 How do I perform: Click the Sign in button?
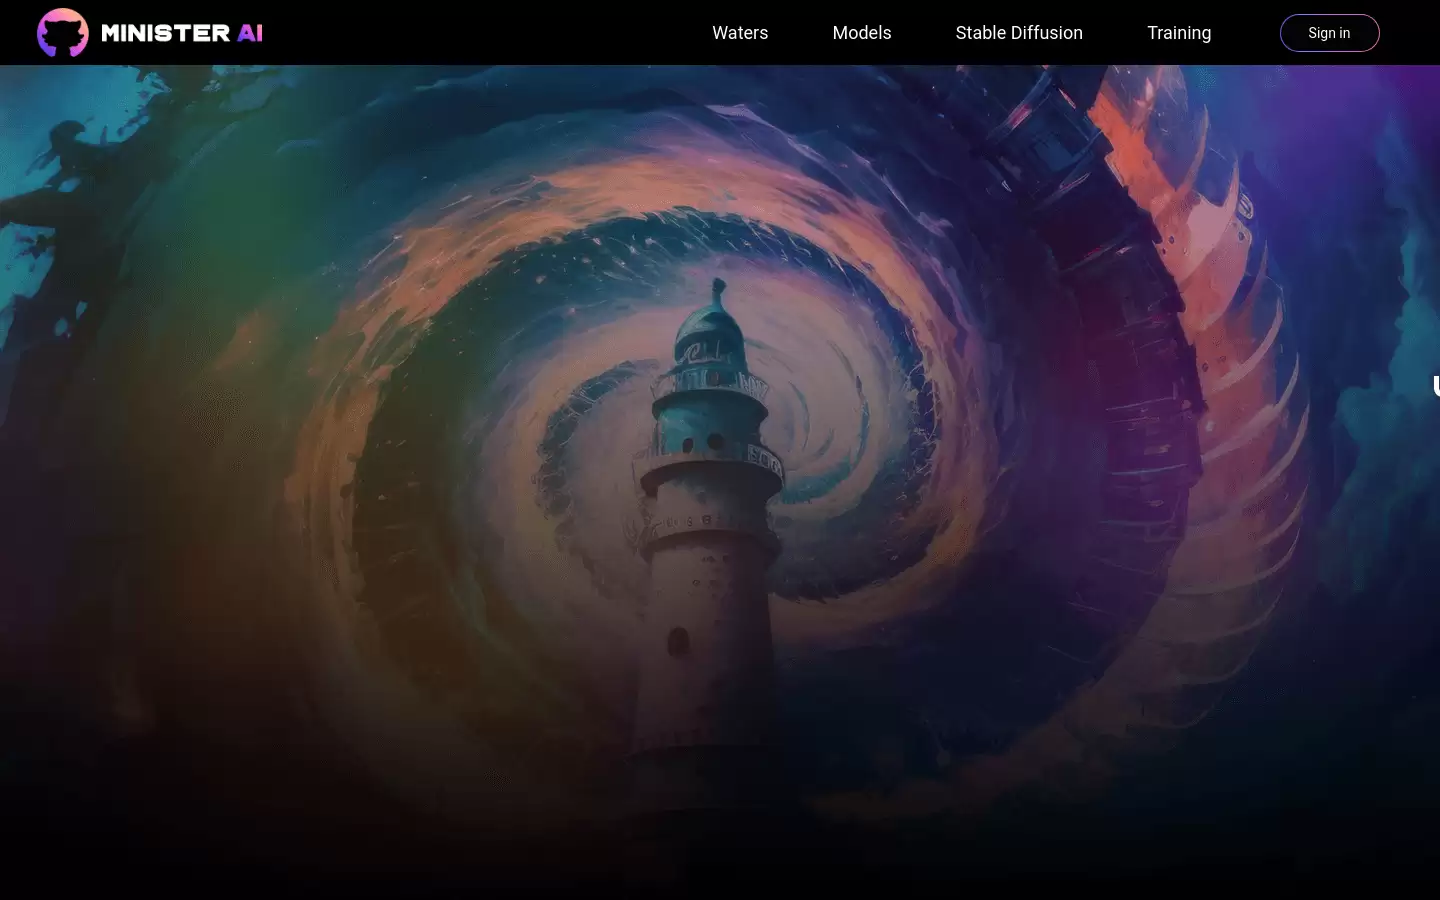click(1329, 33)
